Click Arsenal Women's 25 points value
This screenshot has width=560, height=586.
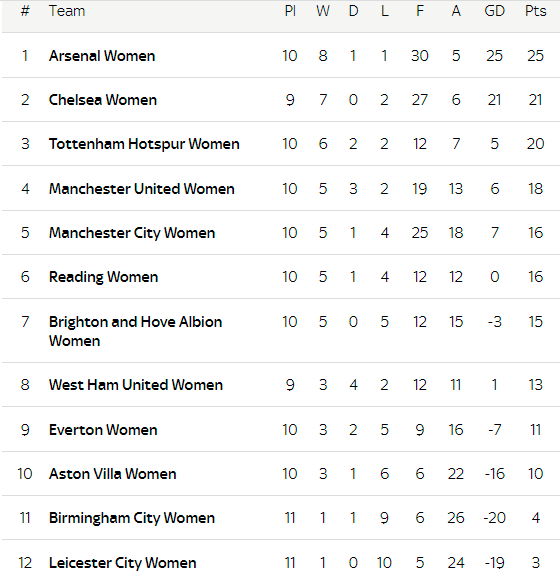535,56
